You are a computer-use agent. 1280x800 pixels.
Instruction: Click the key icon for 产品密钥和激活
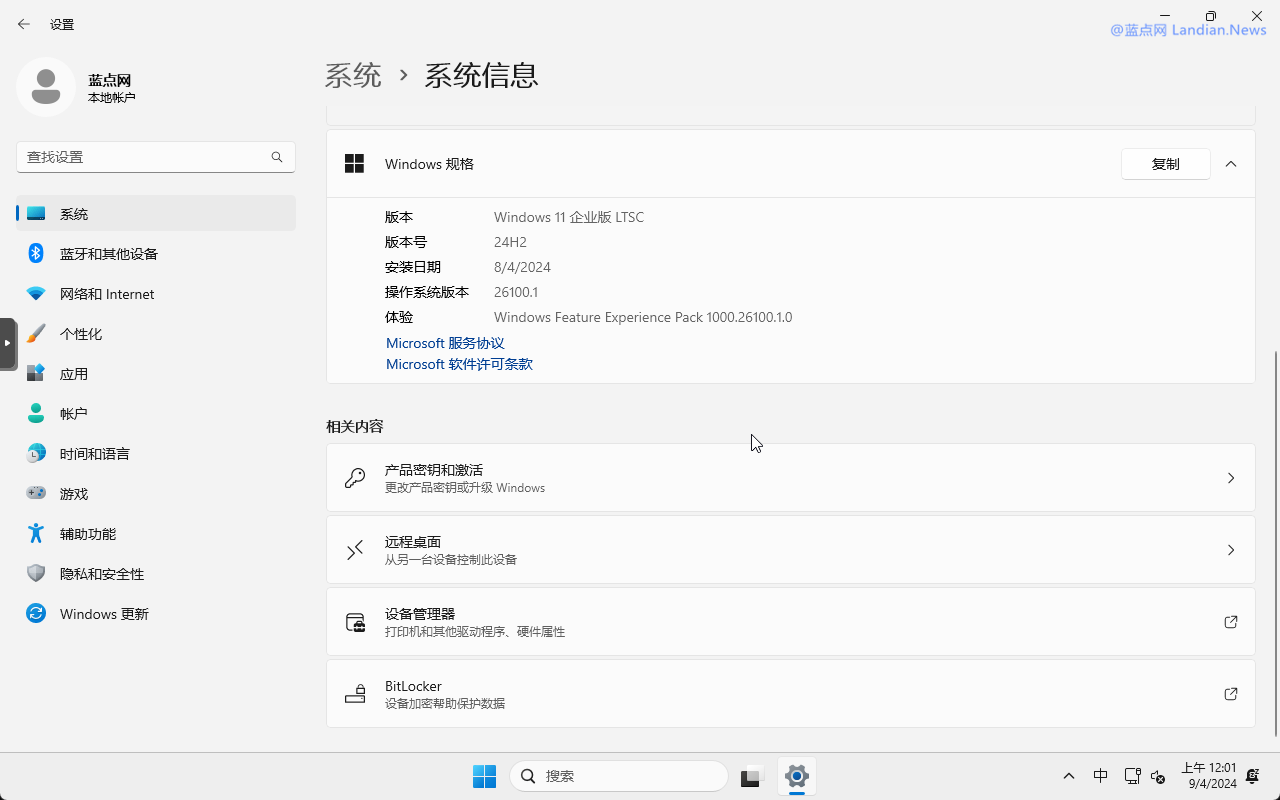coord(355,478)
